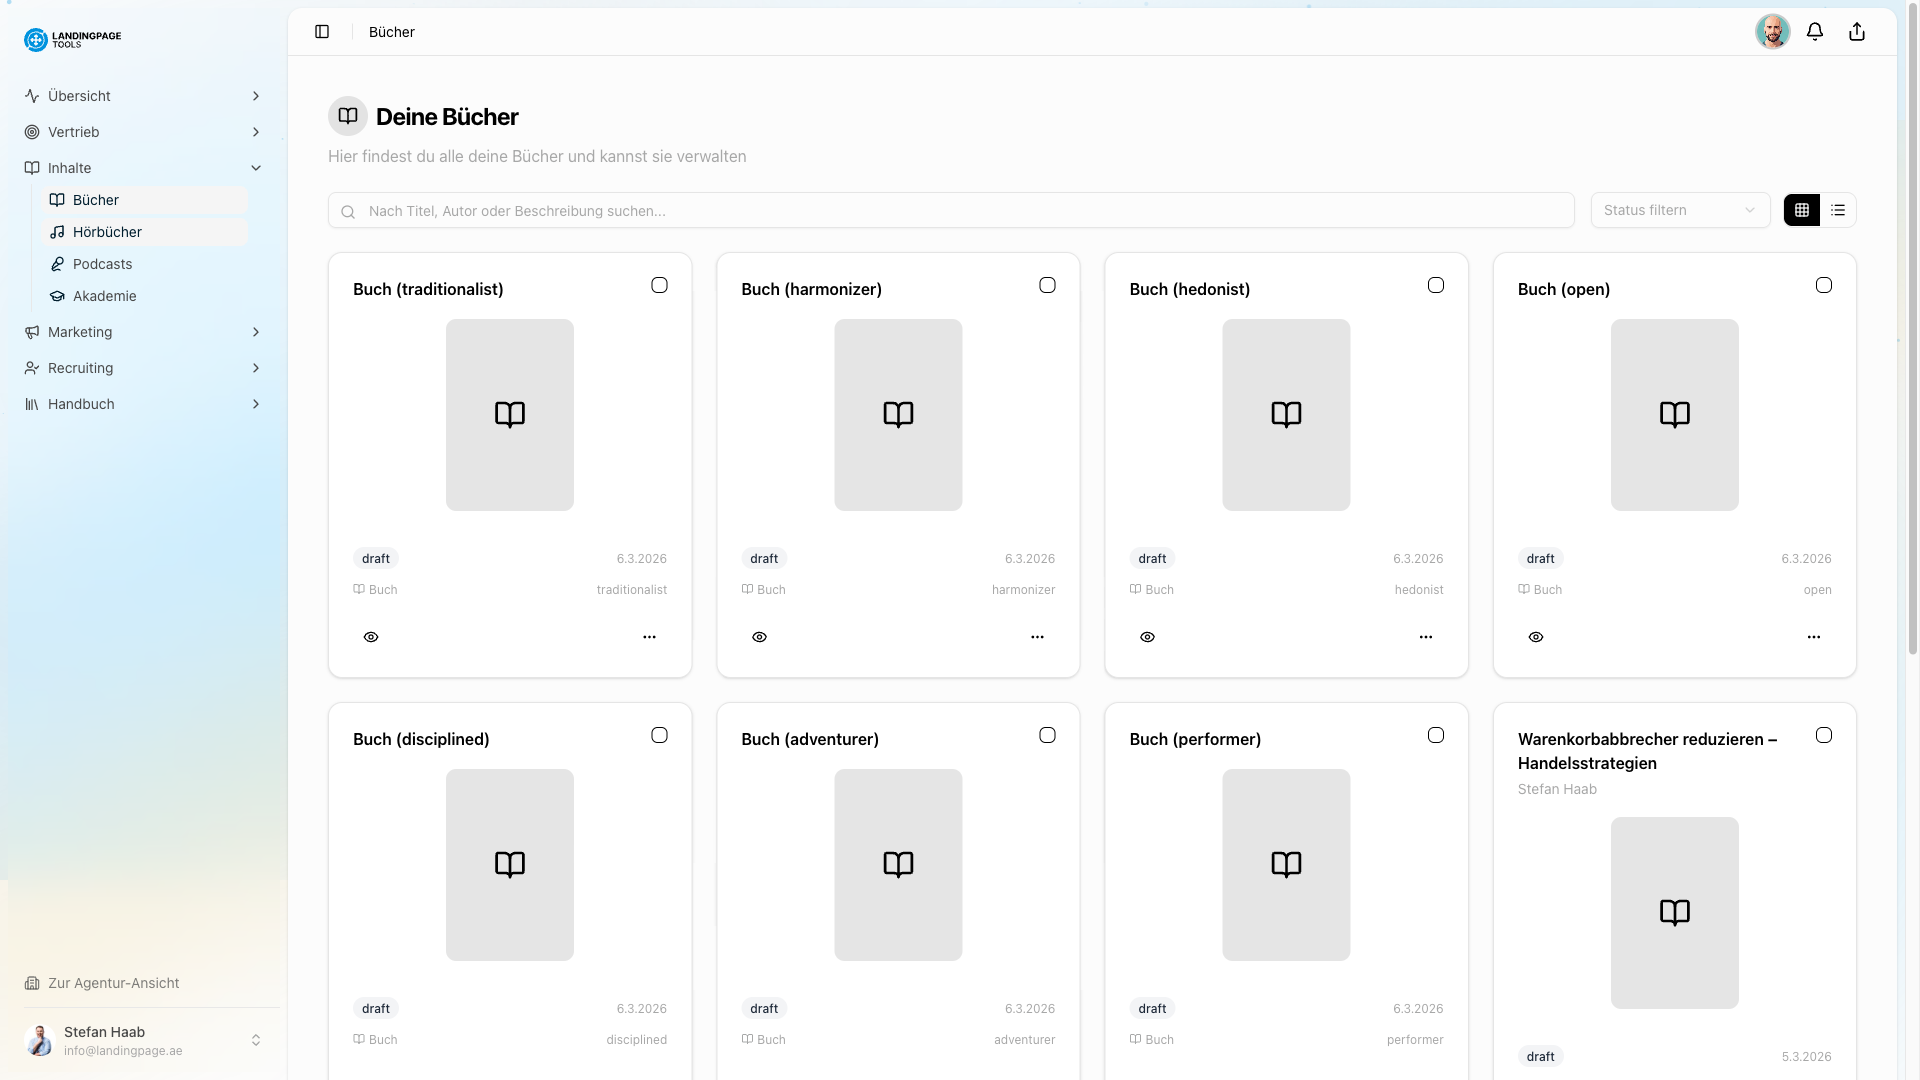Viewport: 1920px width, 1080px height.
Task: Open the options menu on Buch (traditionalist)
Action: pyautogui.click(x=649, y=637)
